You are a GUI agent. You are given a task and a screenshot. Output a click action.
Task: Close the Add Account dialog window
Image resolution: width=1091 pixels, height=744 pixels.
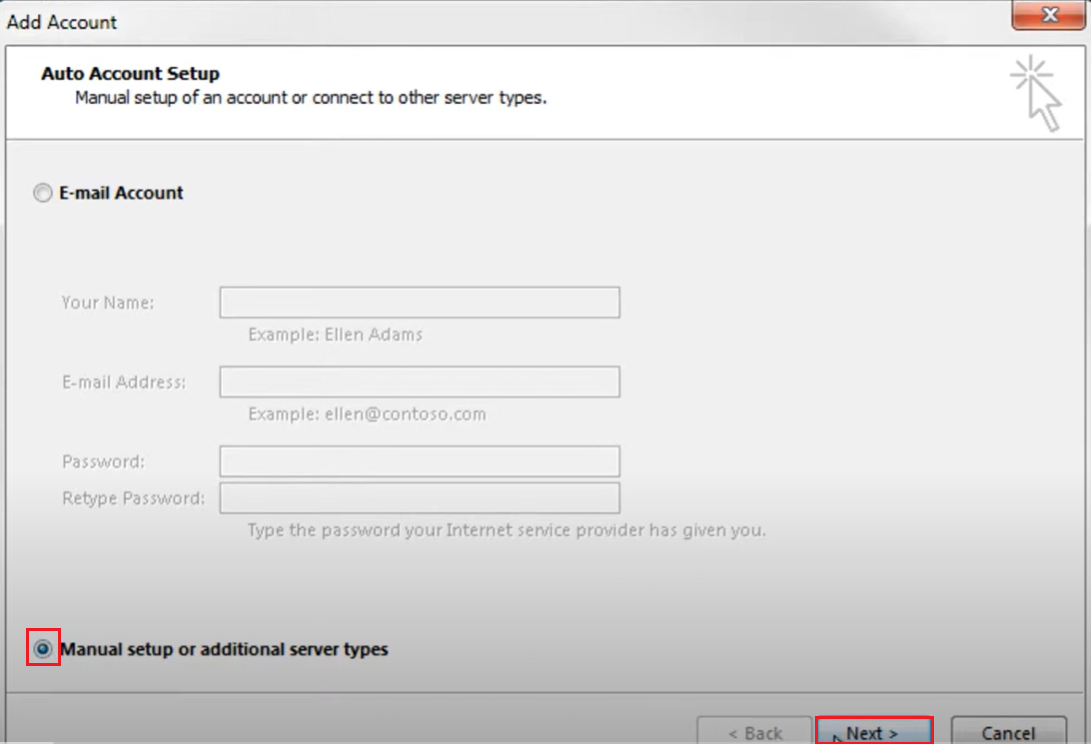[x=1049, y=15]
